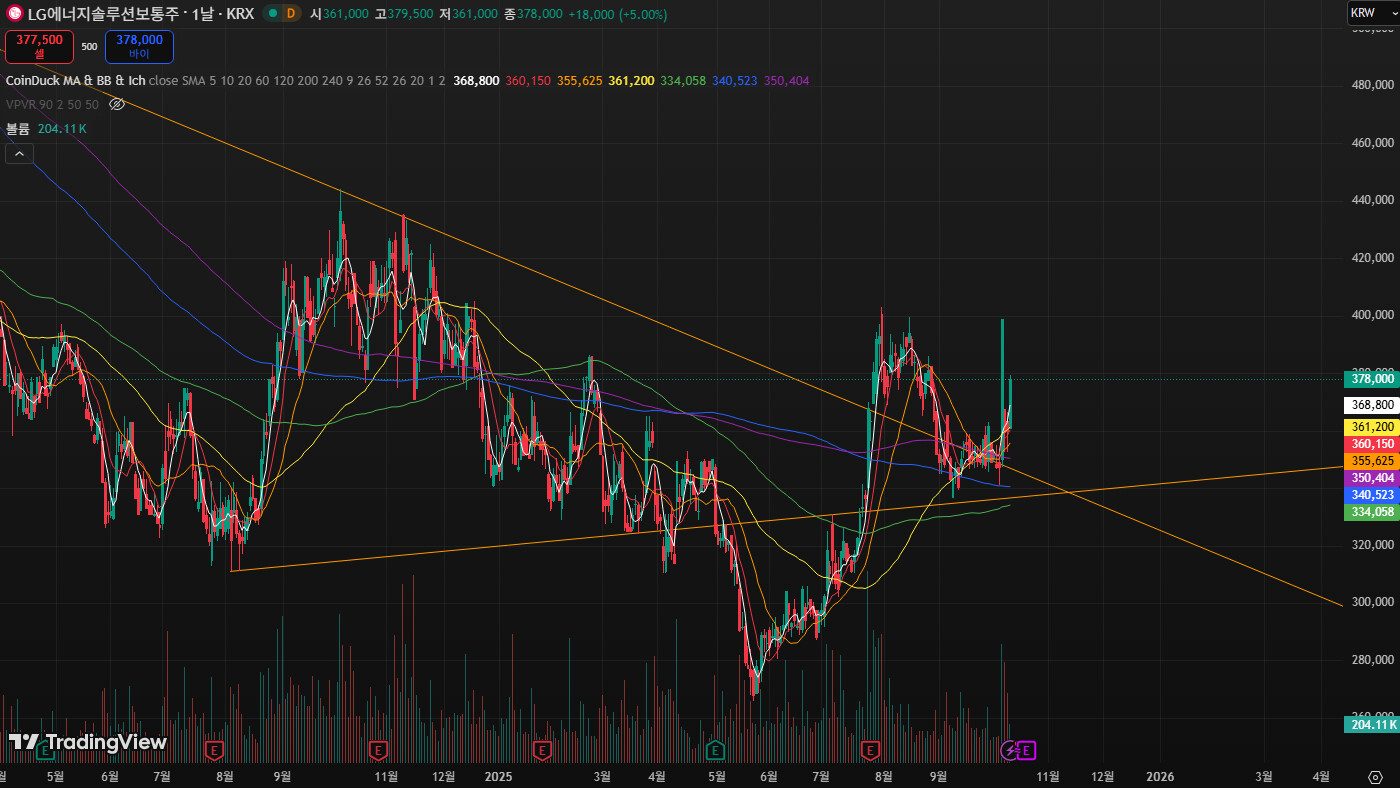Open chart settings gear on time axis

(1375, 777)
